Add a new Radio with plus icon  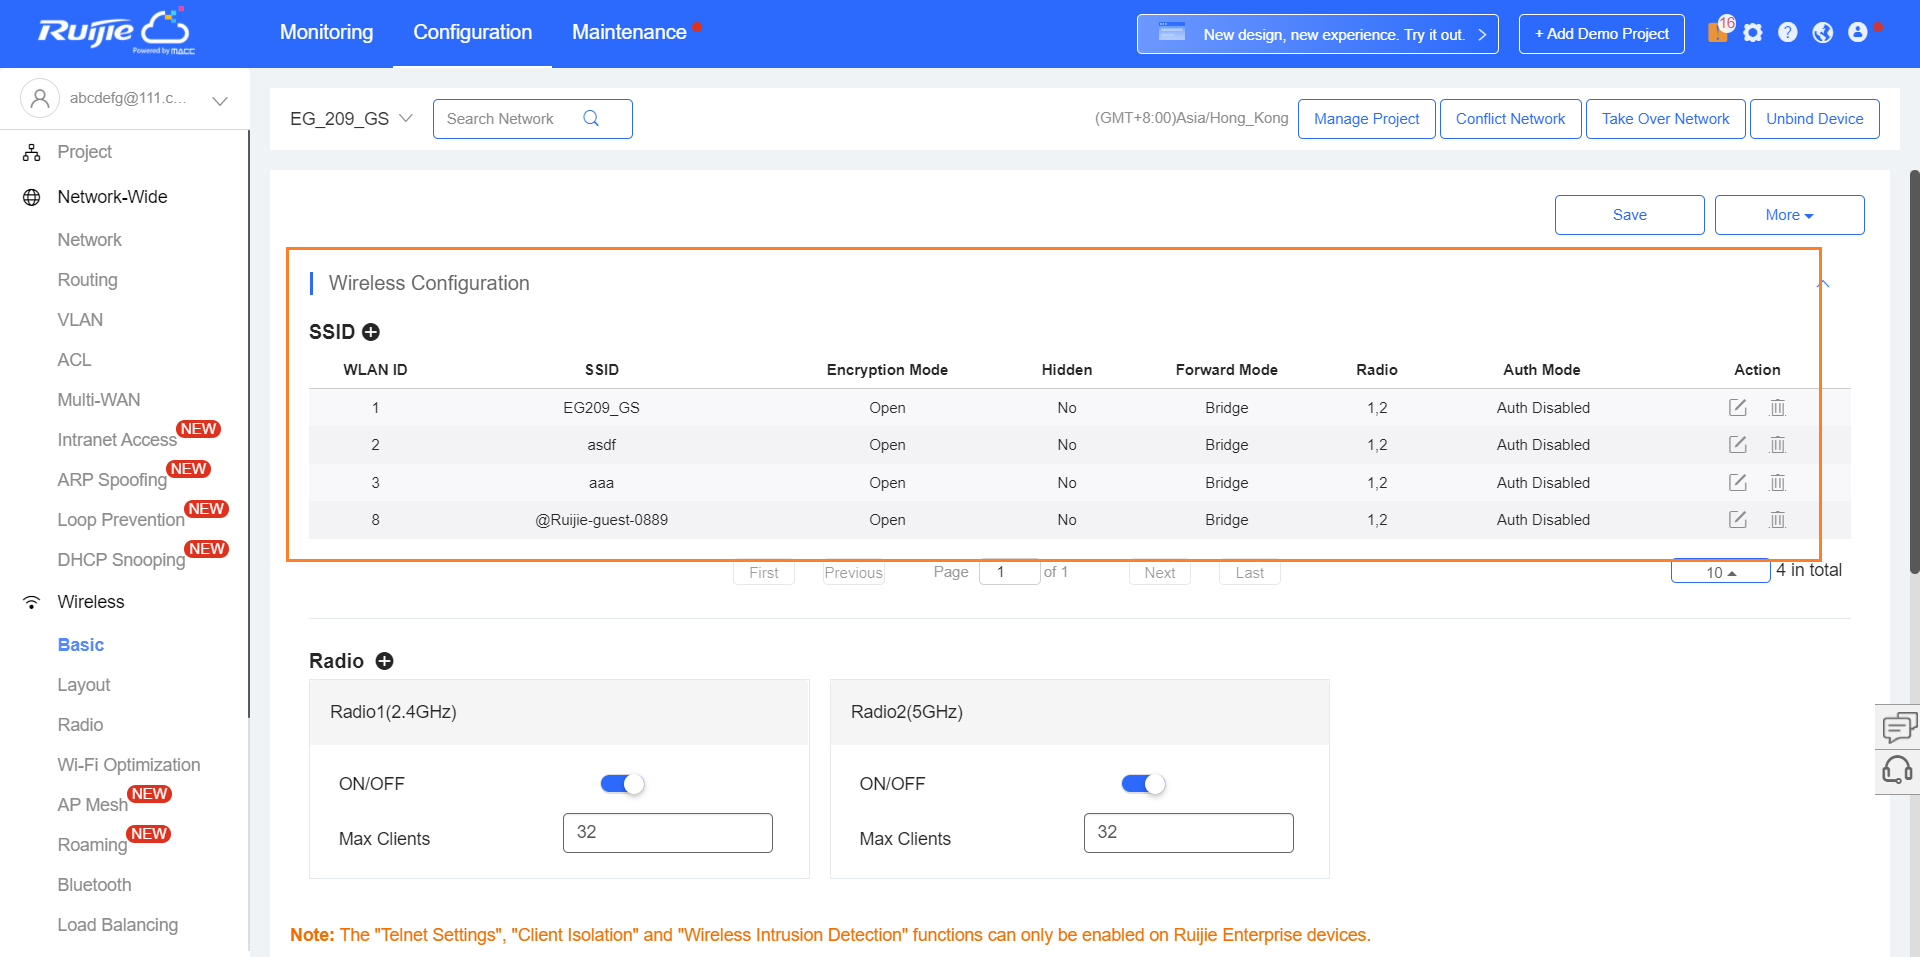(x=384, y=661)
